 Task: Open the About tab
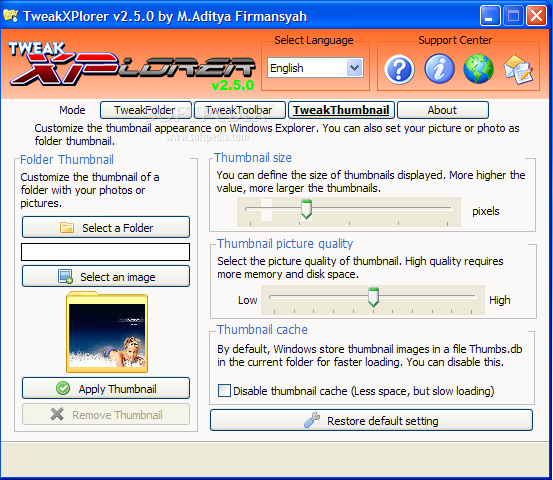[x=443, y=110]
